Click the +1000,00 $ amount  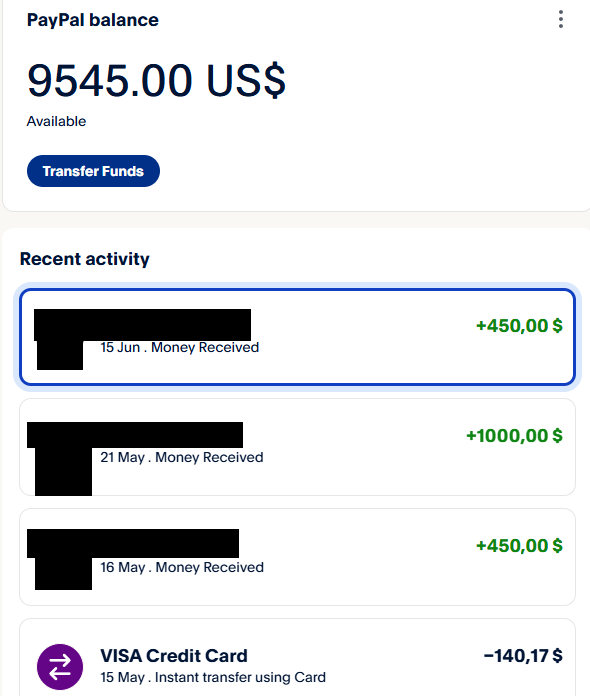coord(514,435)
